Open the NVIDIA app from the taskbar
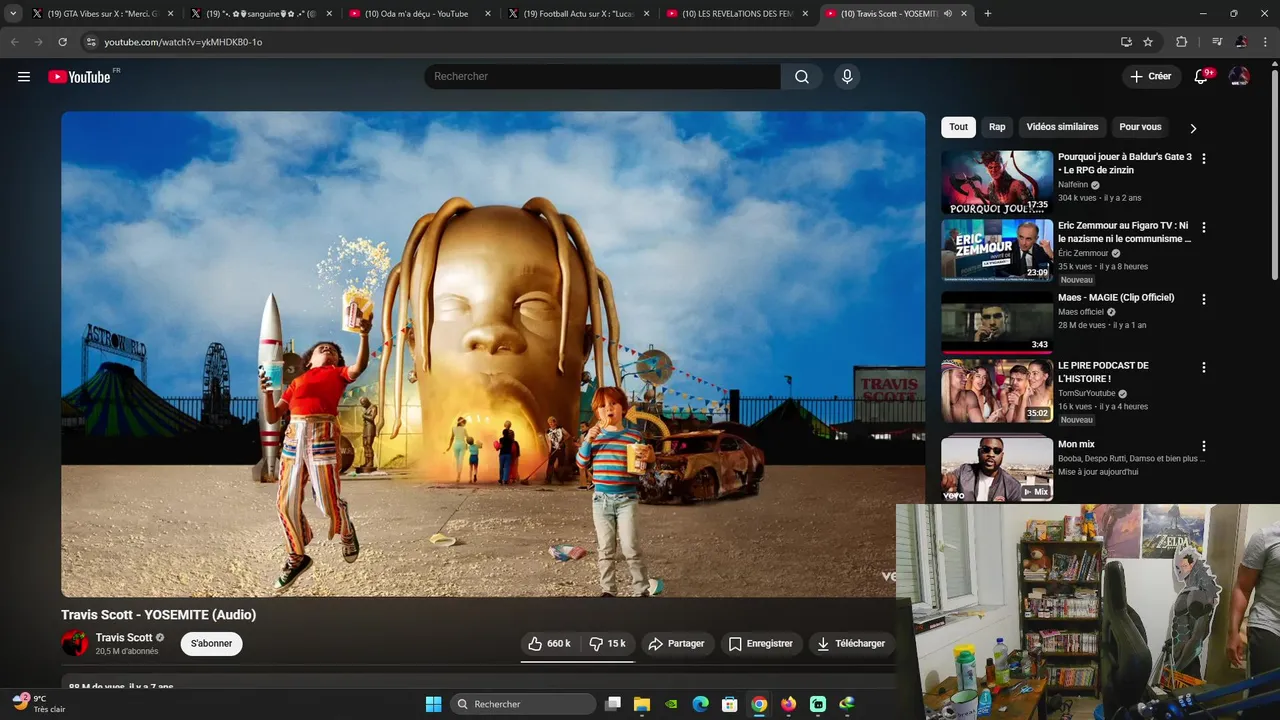The width and height of the screenshot is (1280, 720). [x=672, y=704]
